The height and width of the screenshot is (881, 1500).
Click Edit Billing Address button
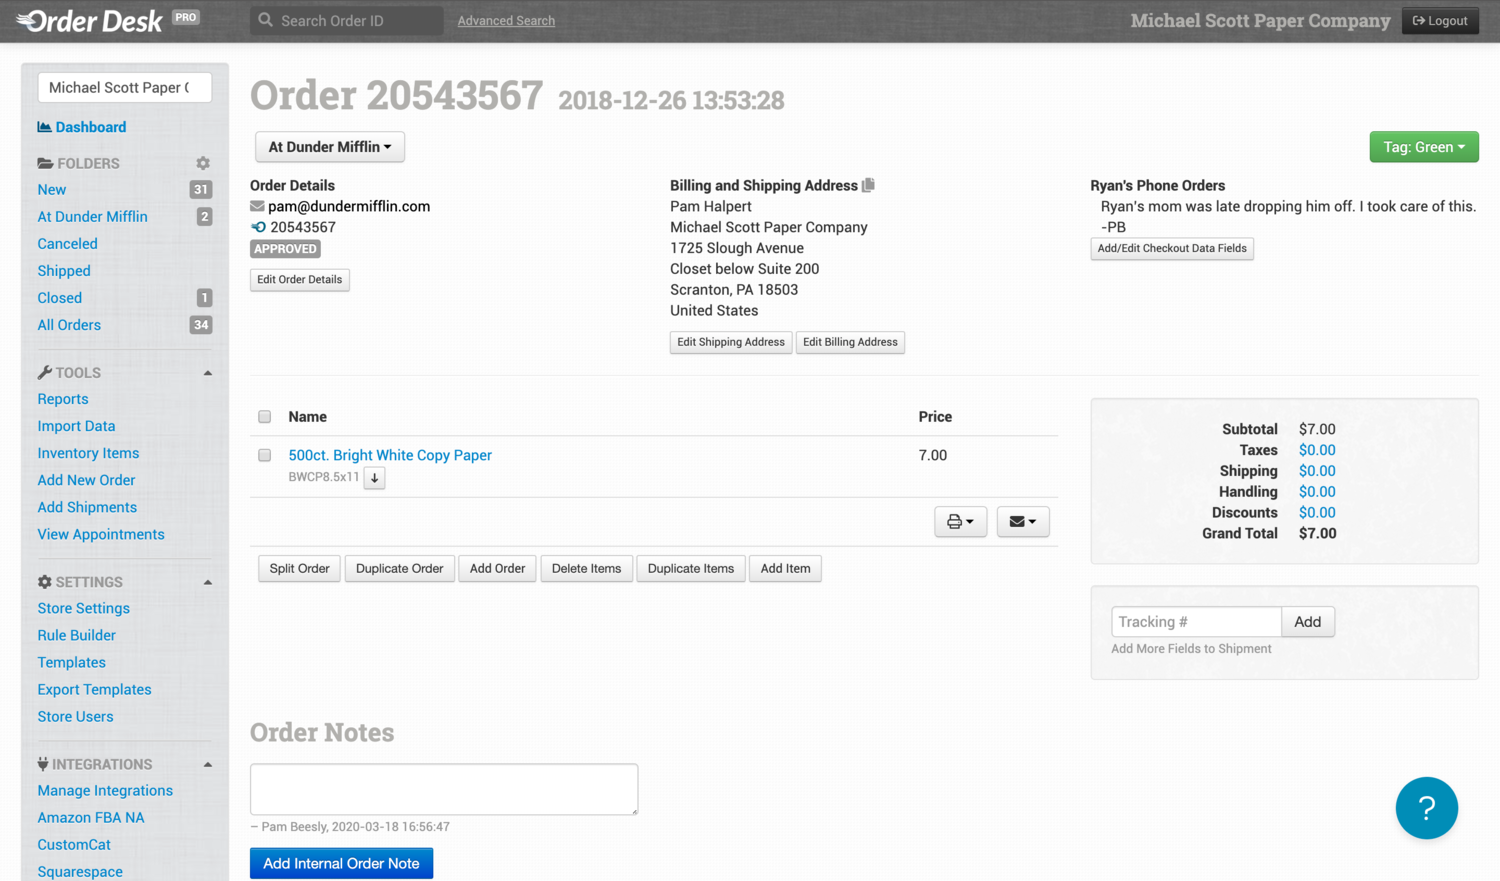click(850, 342)
